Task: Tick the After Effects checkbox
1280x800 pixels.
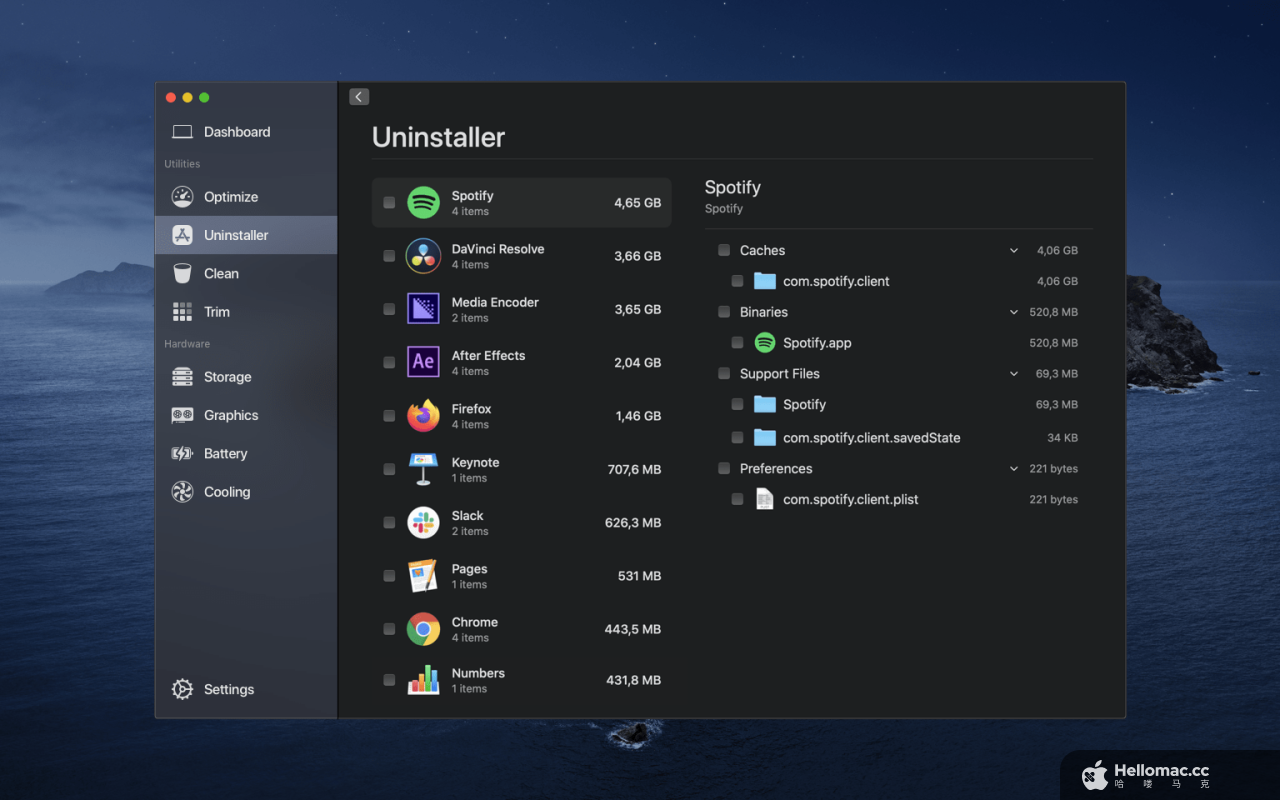Action: point(389,362)
